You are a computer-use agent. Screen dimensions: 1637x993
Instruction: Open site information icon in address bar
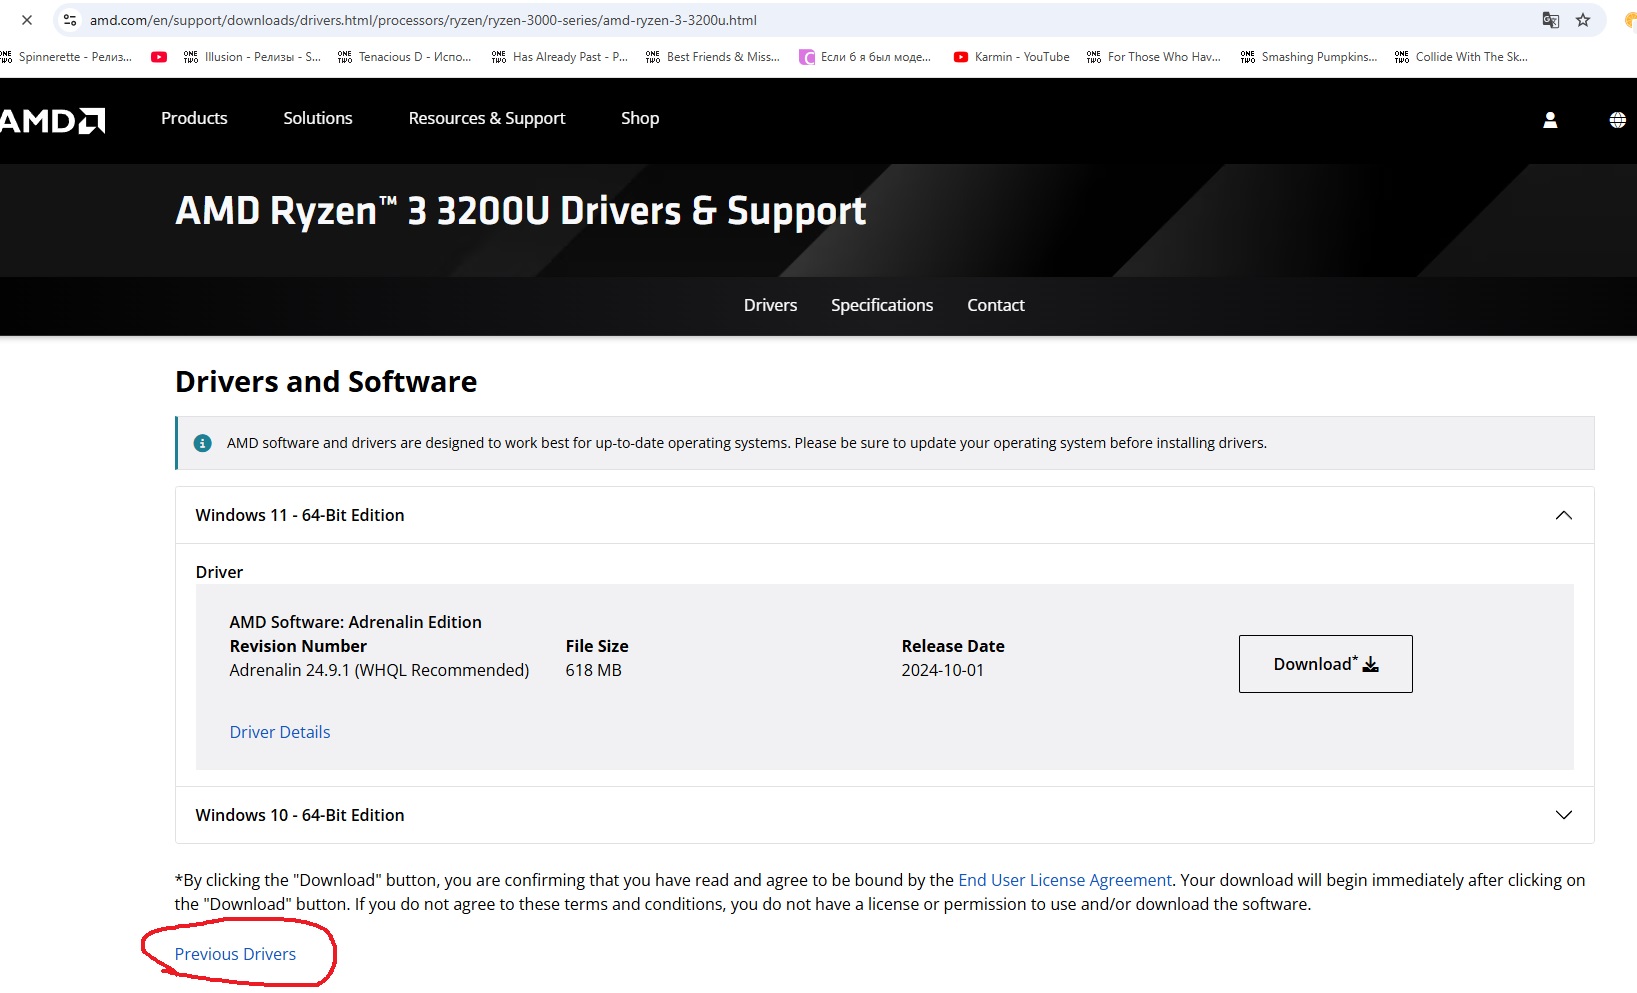pos(70,20)
